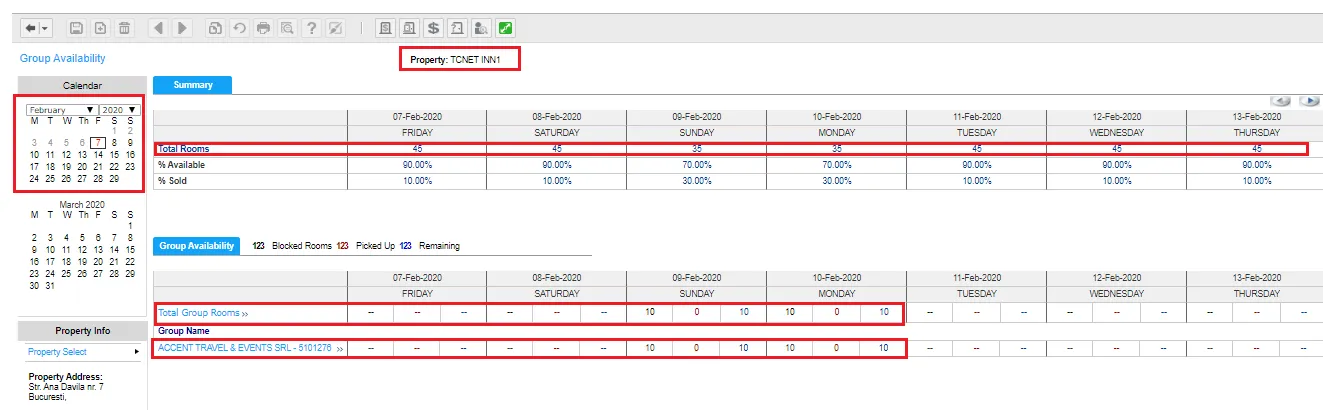
Task: Switch to the Summary tab
Action: (x=192, y=85)
